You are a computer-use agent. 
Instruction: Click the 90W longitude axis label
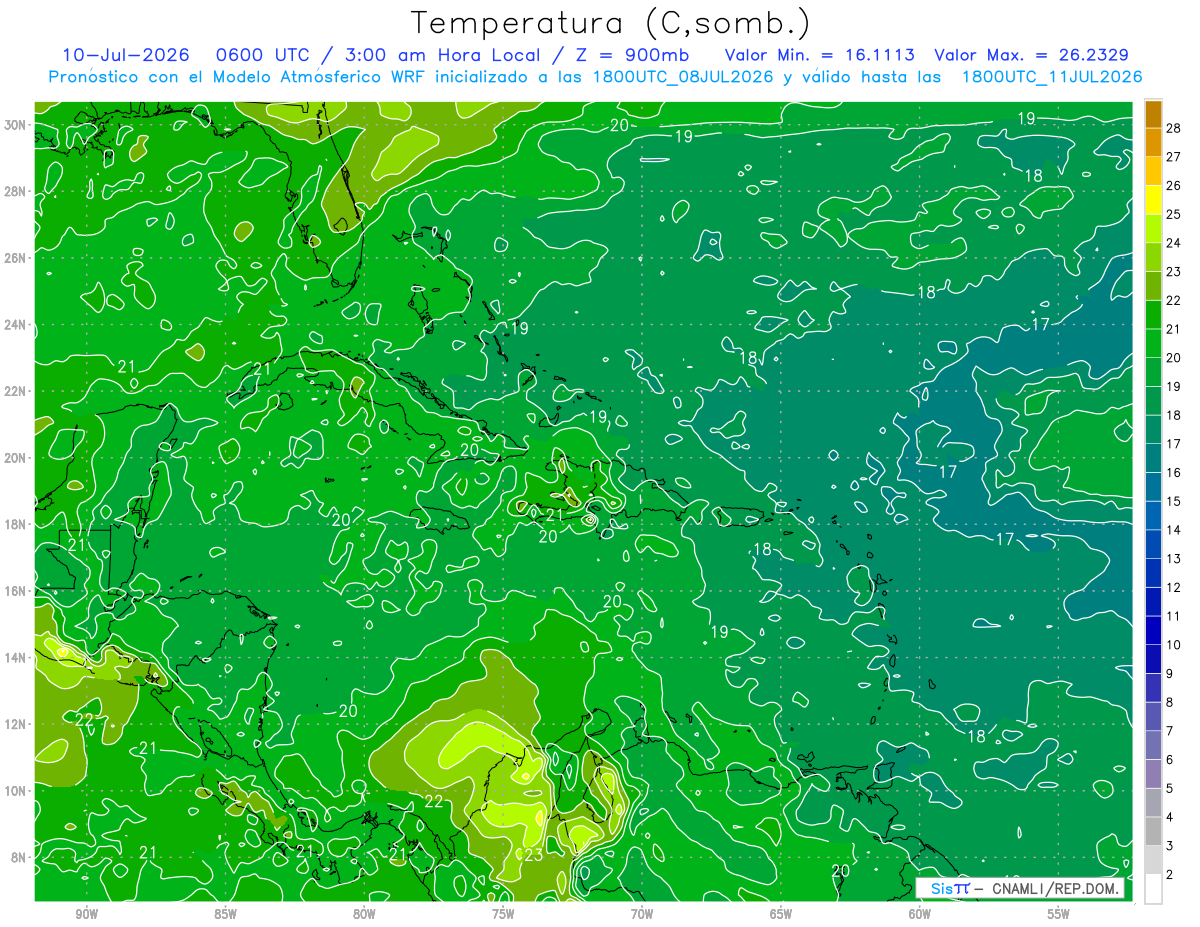point(87,914)
